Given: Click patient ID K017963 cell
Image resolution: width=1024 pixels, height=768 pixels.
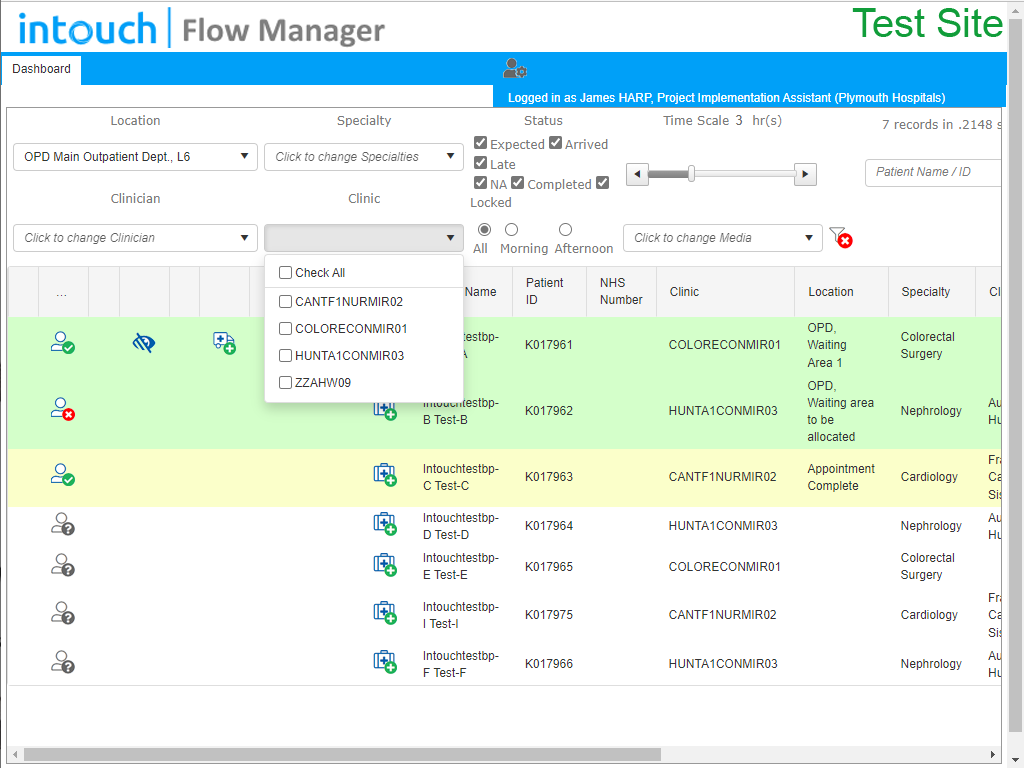Looking at the screenshot, I should click(x=549, y=477).
